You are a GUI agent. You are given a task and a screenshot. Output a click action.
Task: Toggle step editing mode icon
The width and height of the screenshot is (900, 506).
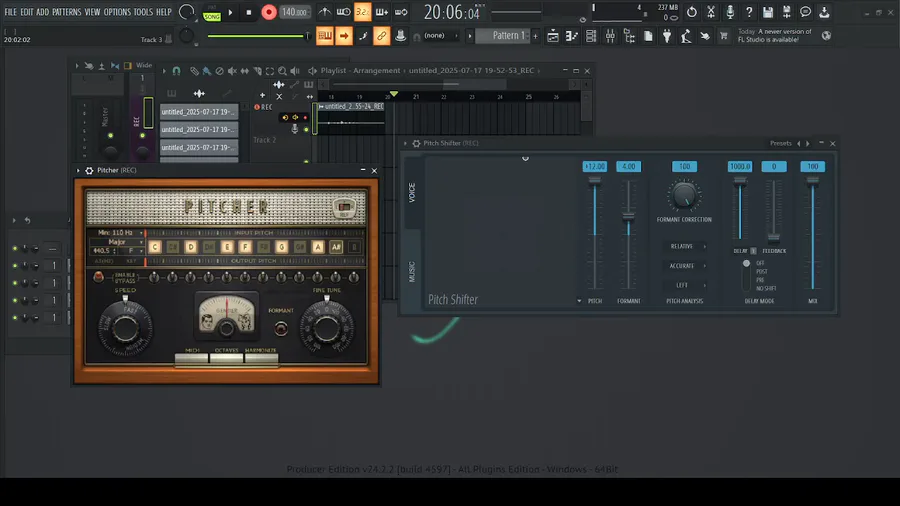(x=363, y=36)
